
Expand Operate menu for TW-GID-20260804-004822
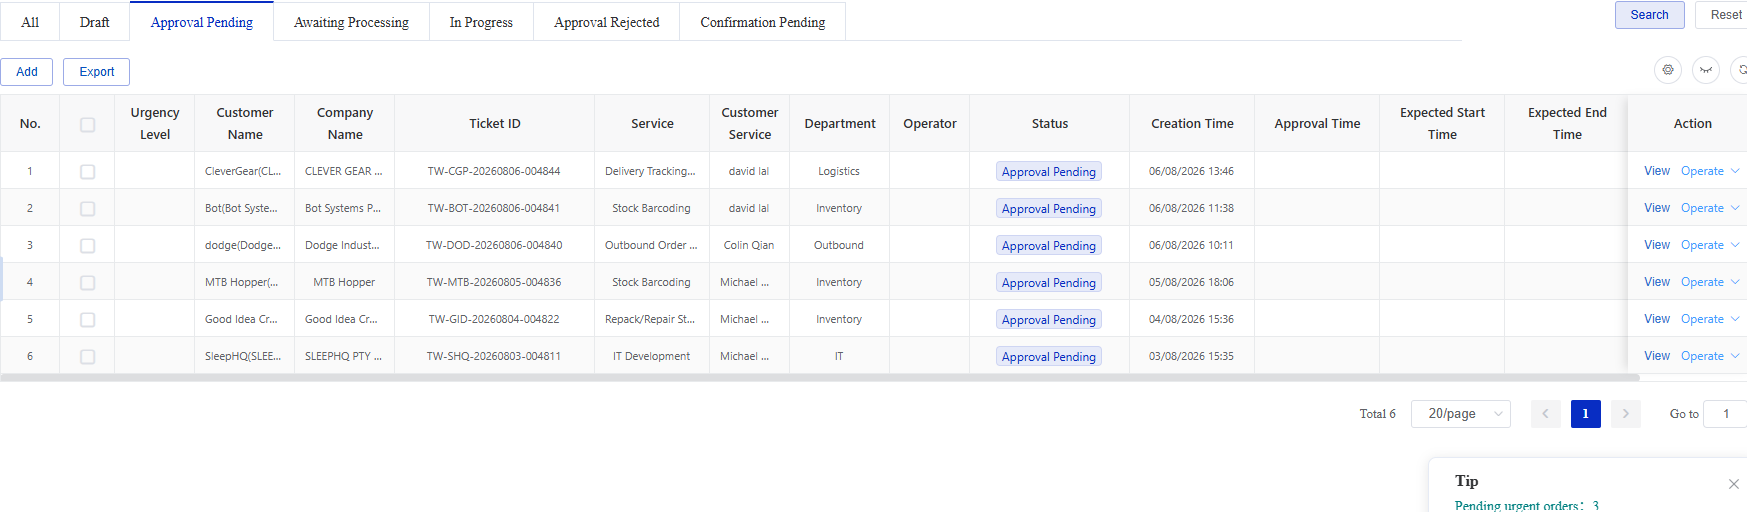1710,319
